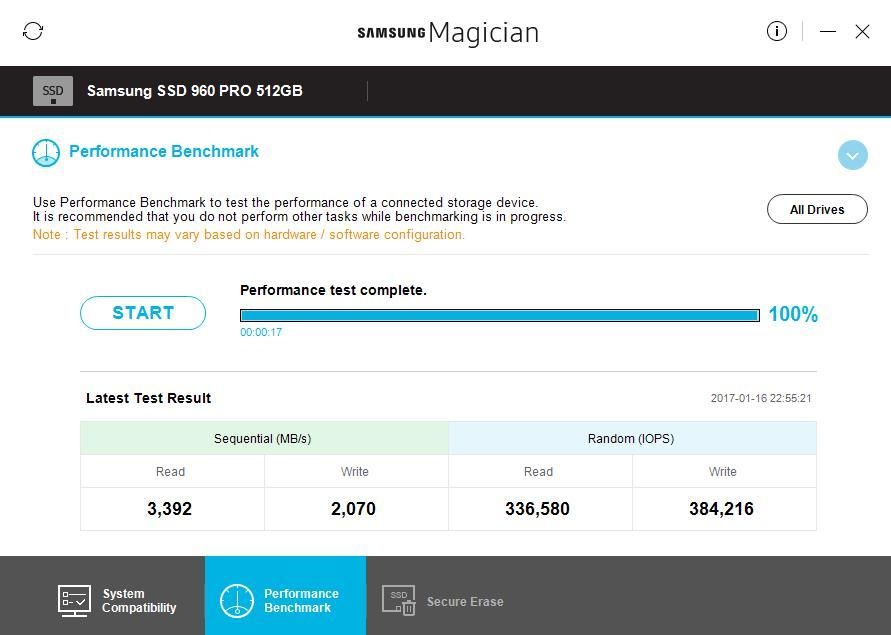Minimize the Samsung Magician window
This screenshot has height=635, width=891.
[x=828, y=31]
